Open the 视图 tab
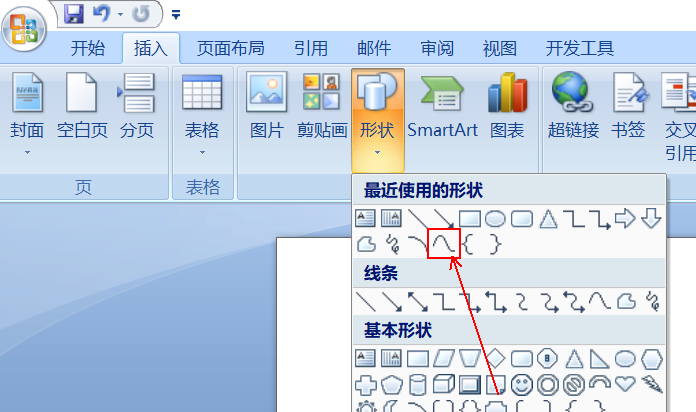696x412 pixels. [x=500, y=48]
